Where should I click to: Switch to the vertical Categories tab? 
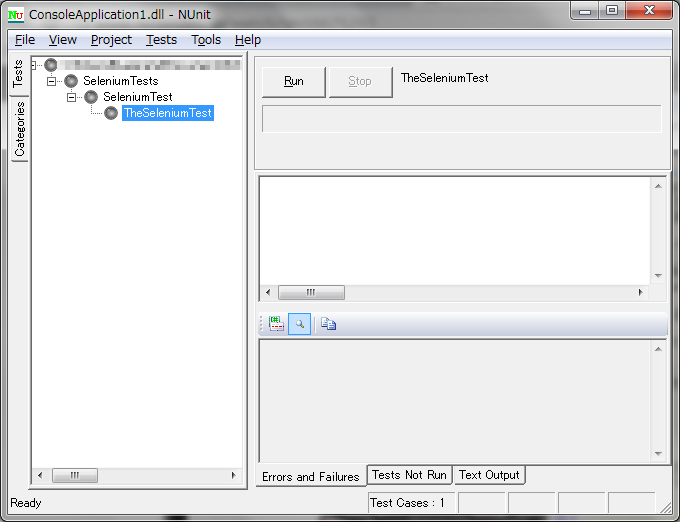(x=20, y=129)
